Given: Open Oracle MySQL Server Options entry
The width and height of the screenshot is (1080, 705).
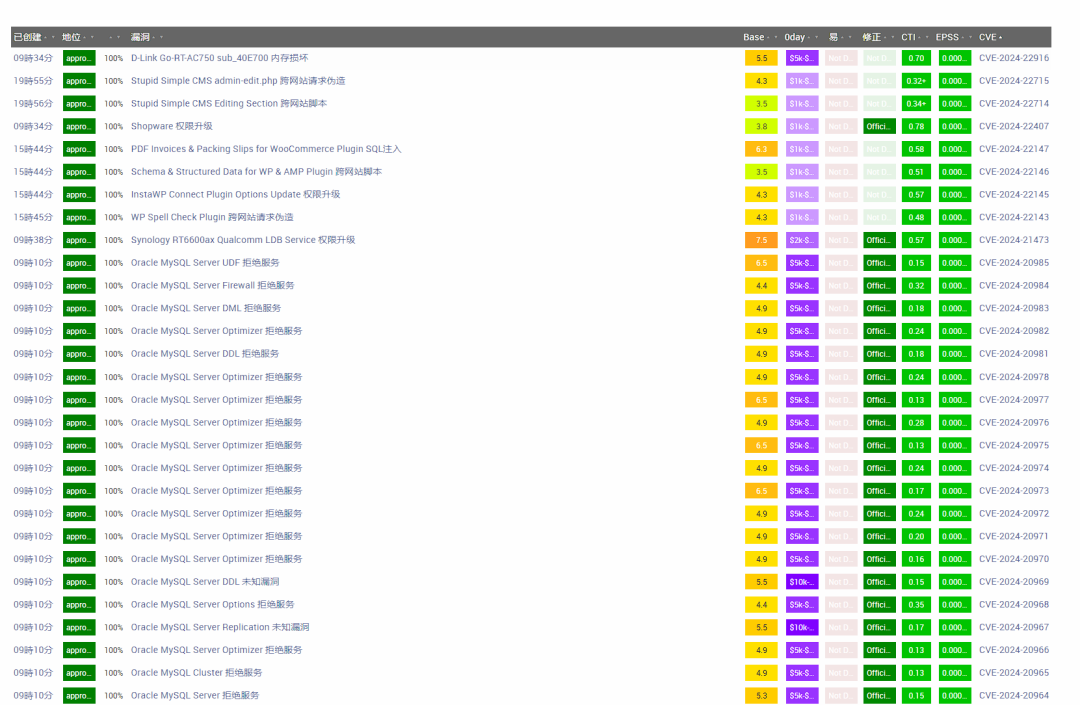Looking at the screenshot, I should pos(212,604).
